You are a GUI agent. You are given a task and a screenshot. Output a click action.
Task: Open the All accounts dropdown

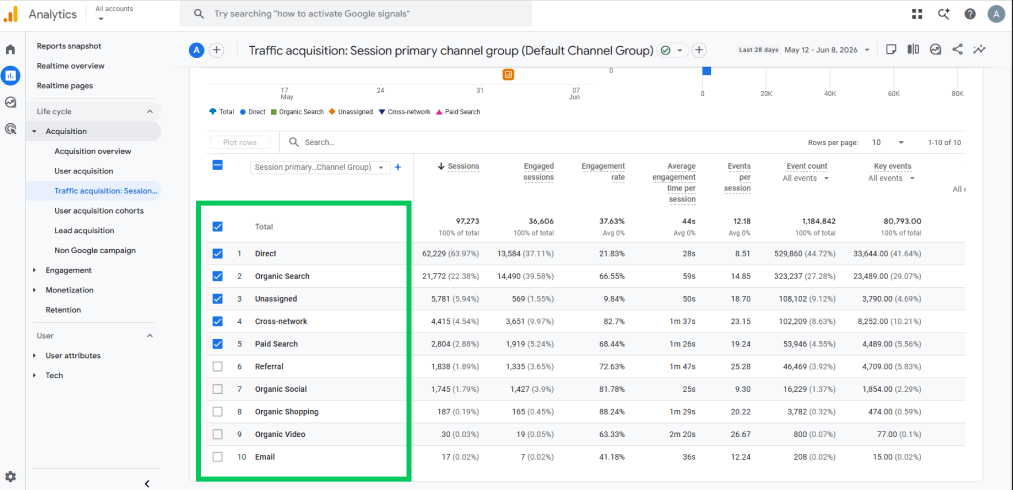click(x=114, y=13)
